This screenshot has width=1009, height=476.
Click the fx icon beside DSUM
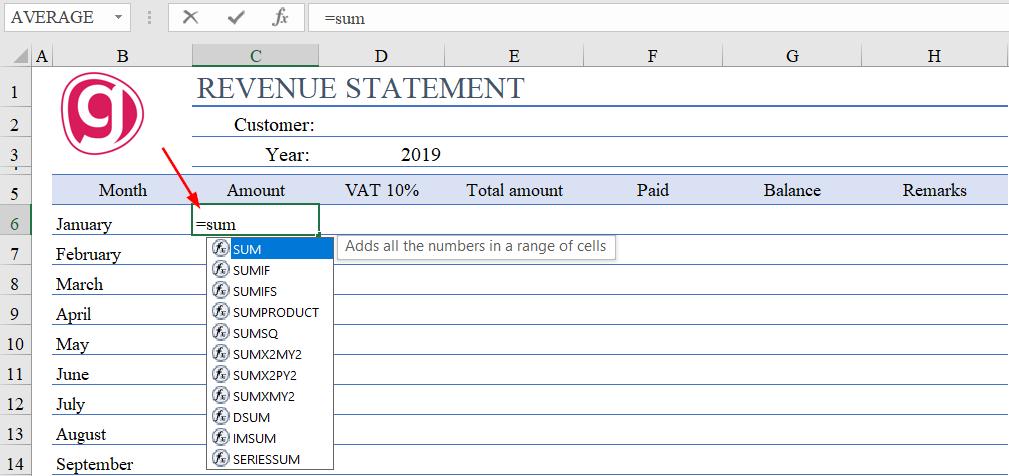(221, 417)
